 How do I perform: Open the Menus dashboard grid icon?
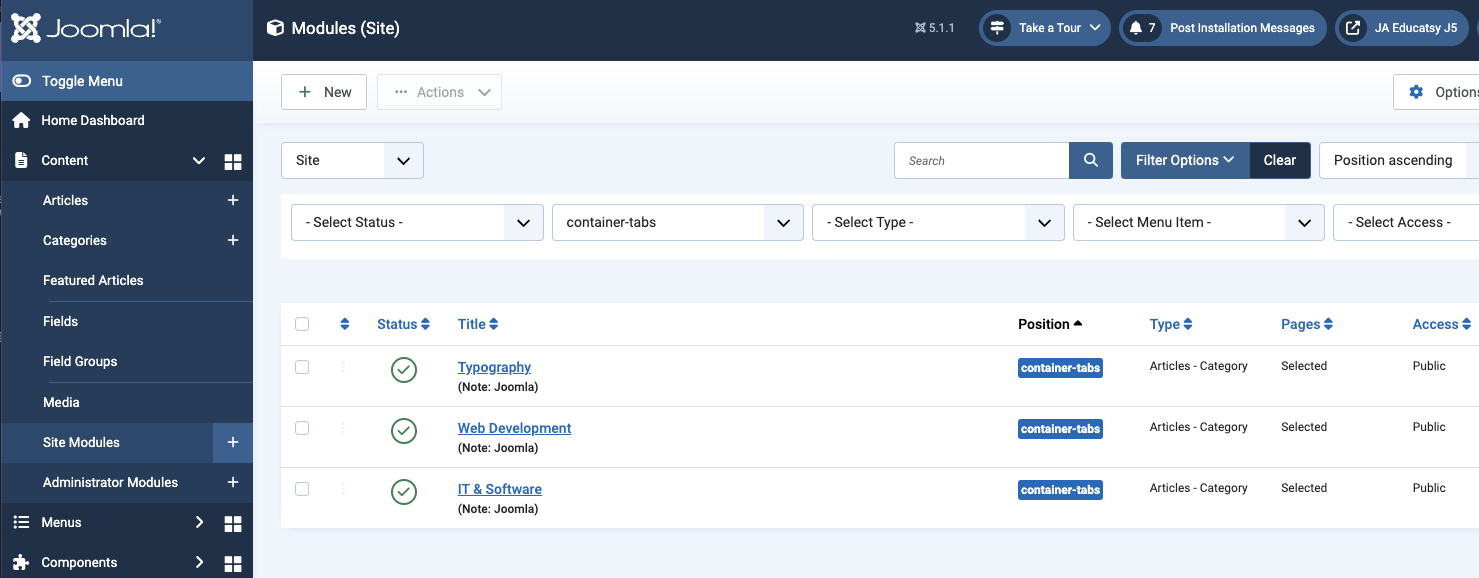tap(233, 523)
